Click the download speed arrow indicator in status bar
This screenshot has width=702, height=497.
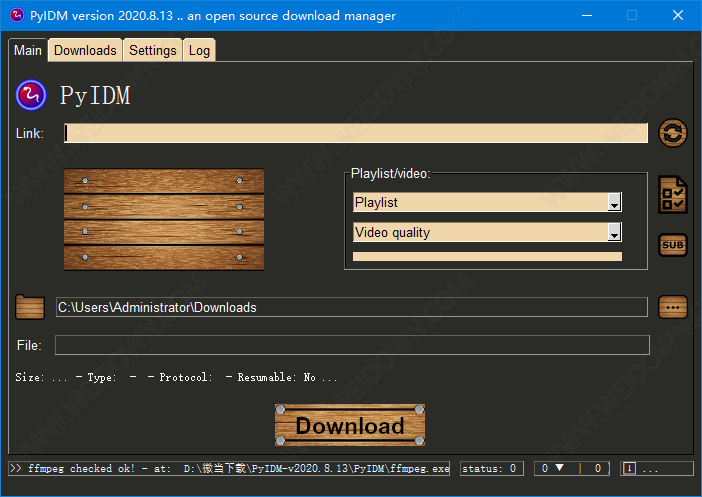pos(559,468)
